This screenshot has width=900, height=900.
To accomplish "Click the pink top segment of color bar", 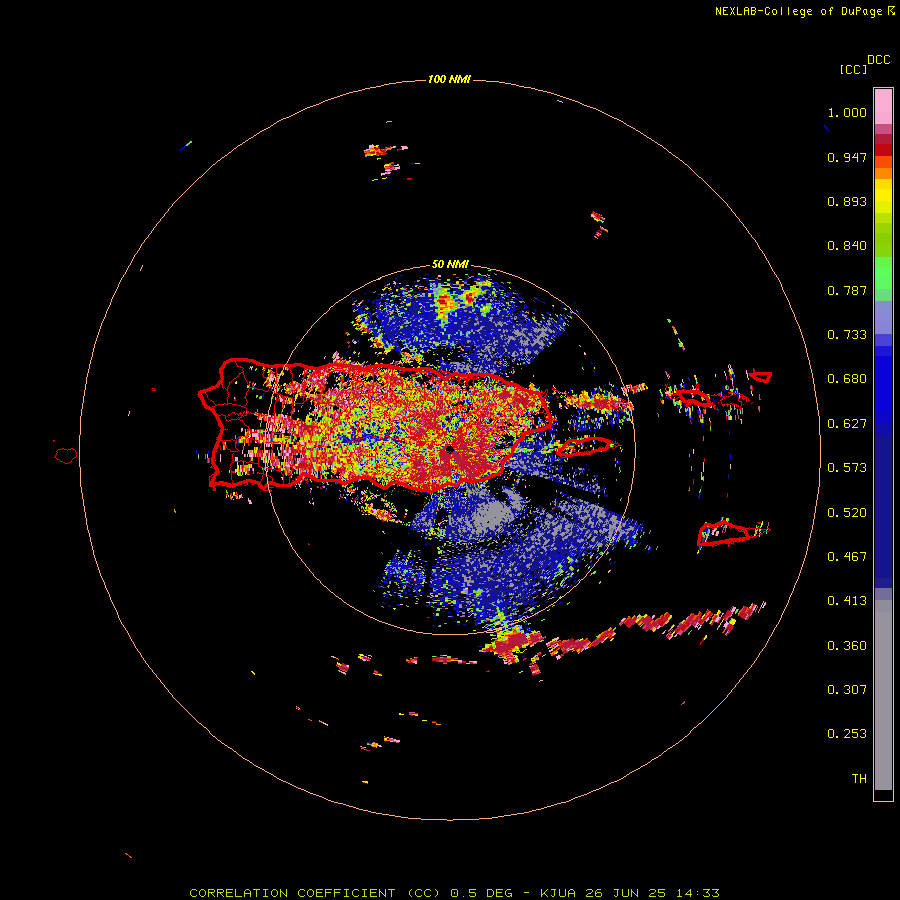I will point(883,106).
